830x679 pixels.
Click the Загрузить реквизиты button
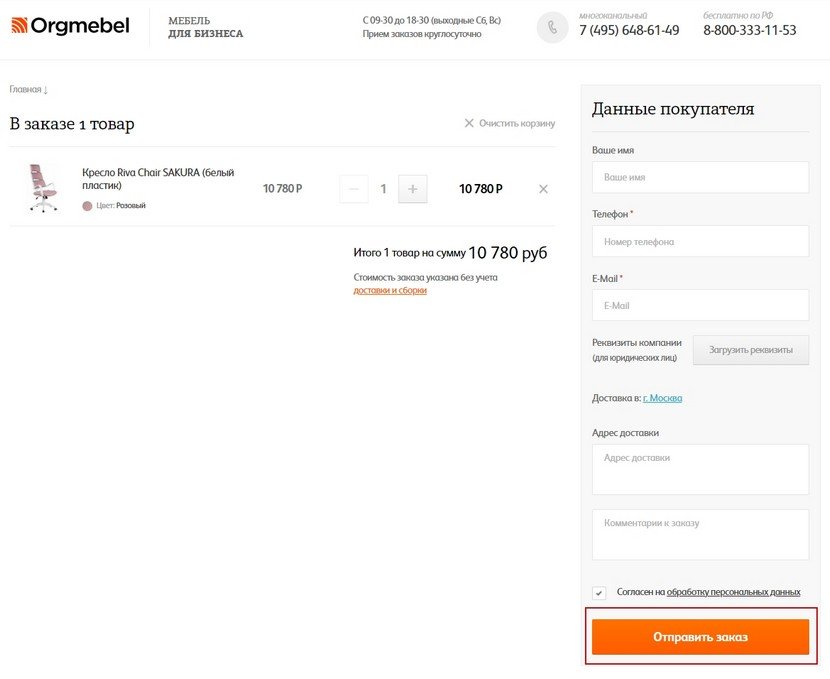click(x=751, y=350)
